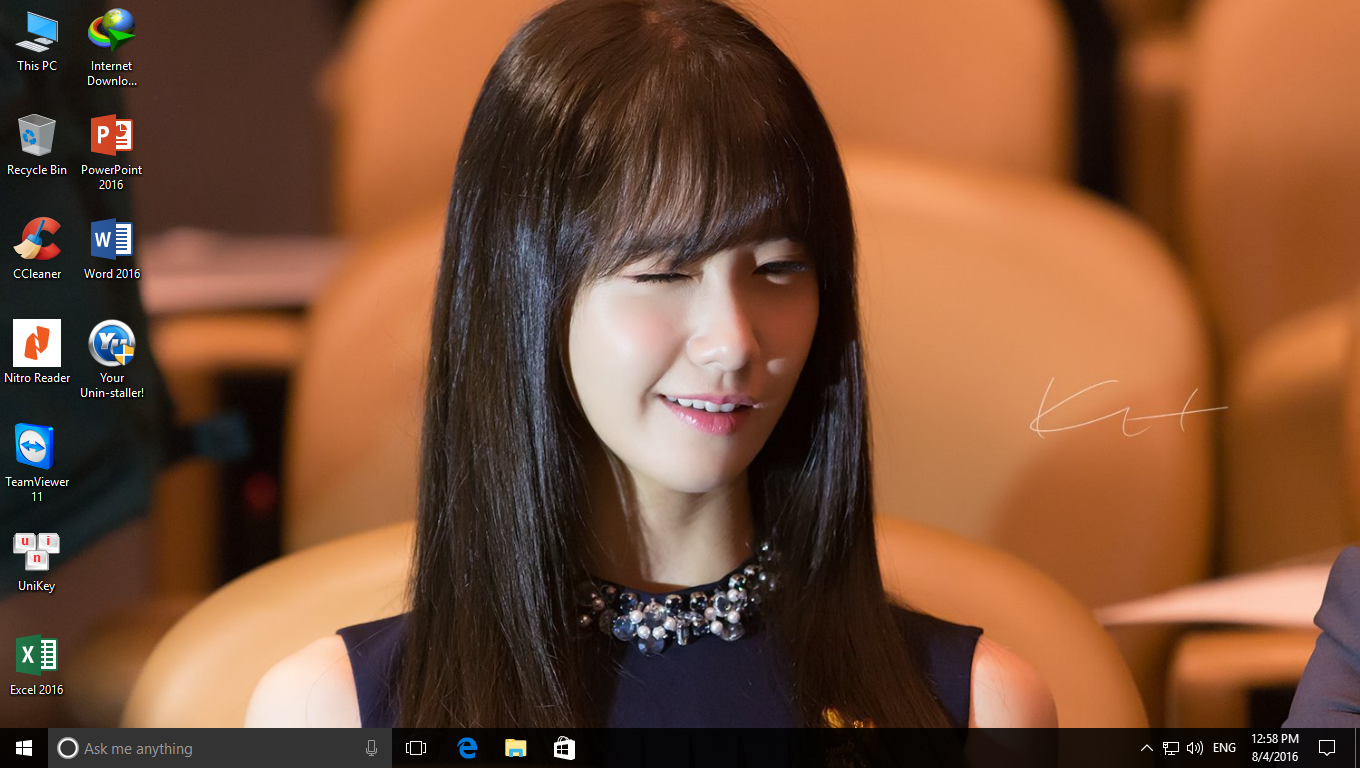
Task: Activate Cortana voice search microphone
Action: [x=371, y=747]
